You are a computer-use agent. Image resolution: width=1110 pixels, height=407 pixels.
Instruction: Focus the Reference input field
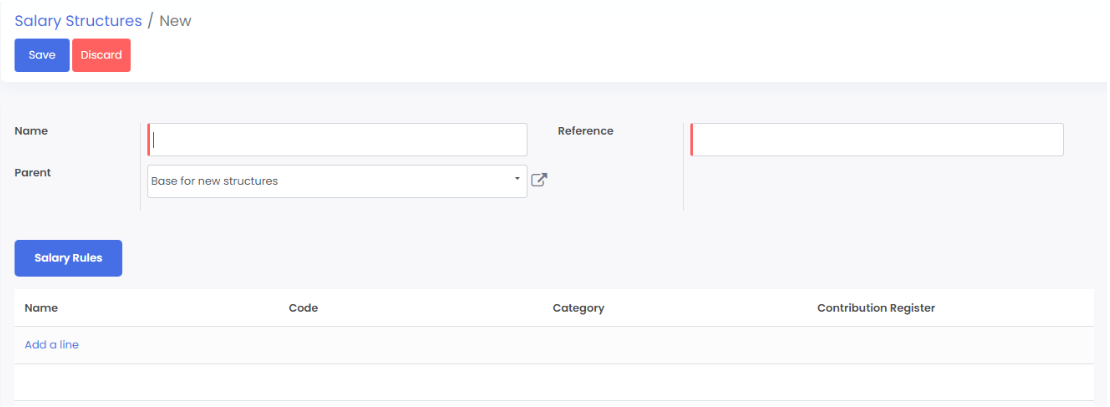tap(877, 140)
